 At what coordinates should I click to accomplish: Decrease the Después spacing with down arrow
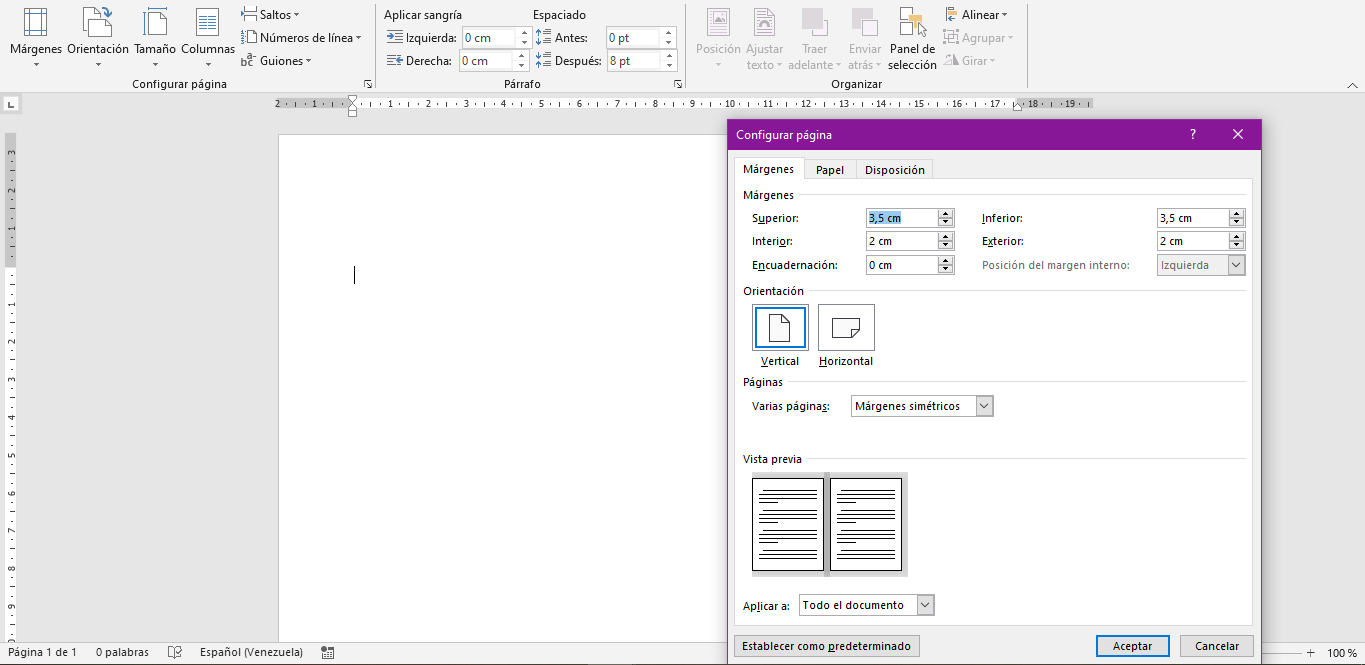(x=669, y=66)
